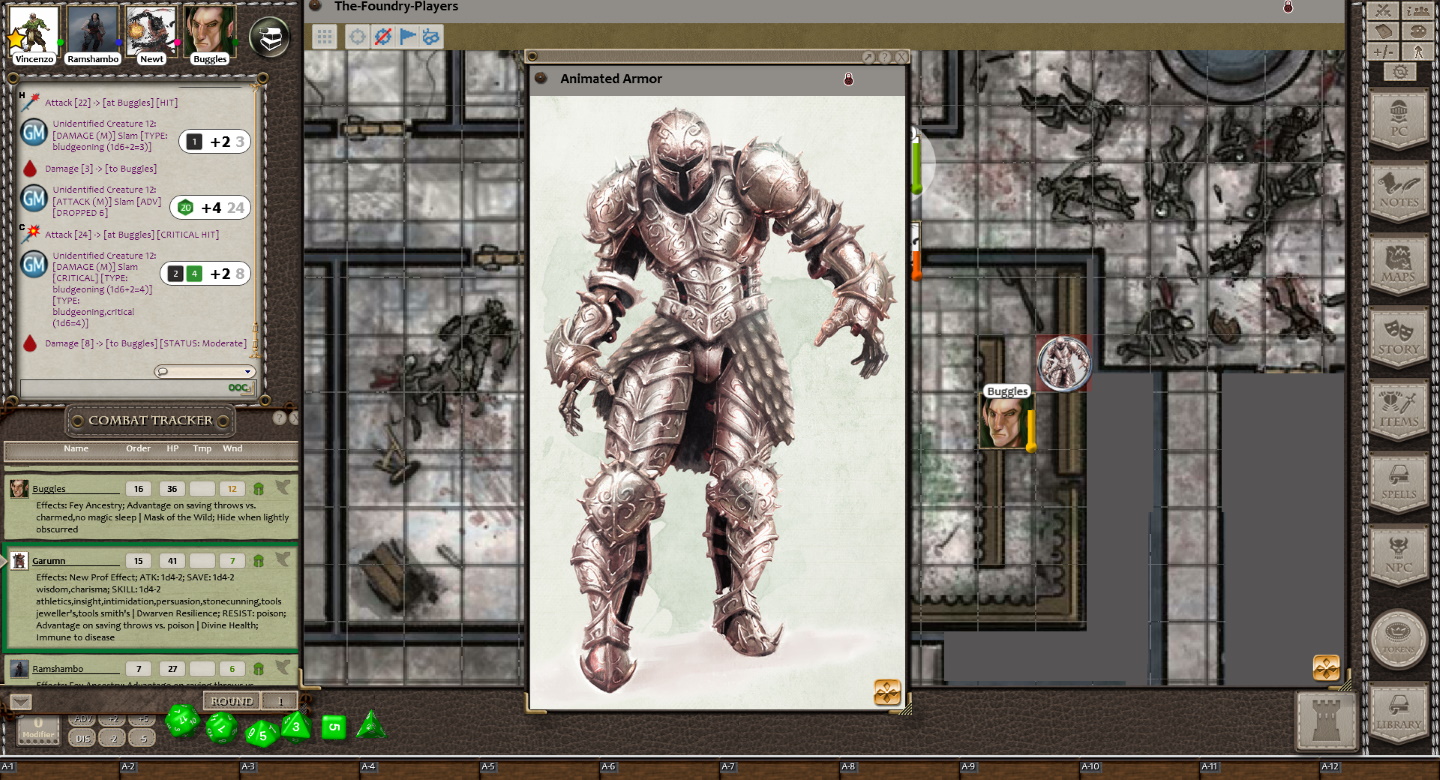Open the effects figure tool icon
1440x780 pixels.
click(x=1417, y=51)
